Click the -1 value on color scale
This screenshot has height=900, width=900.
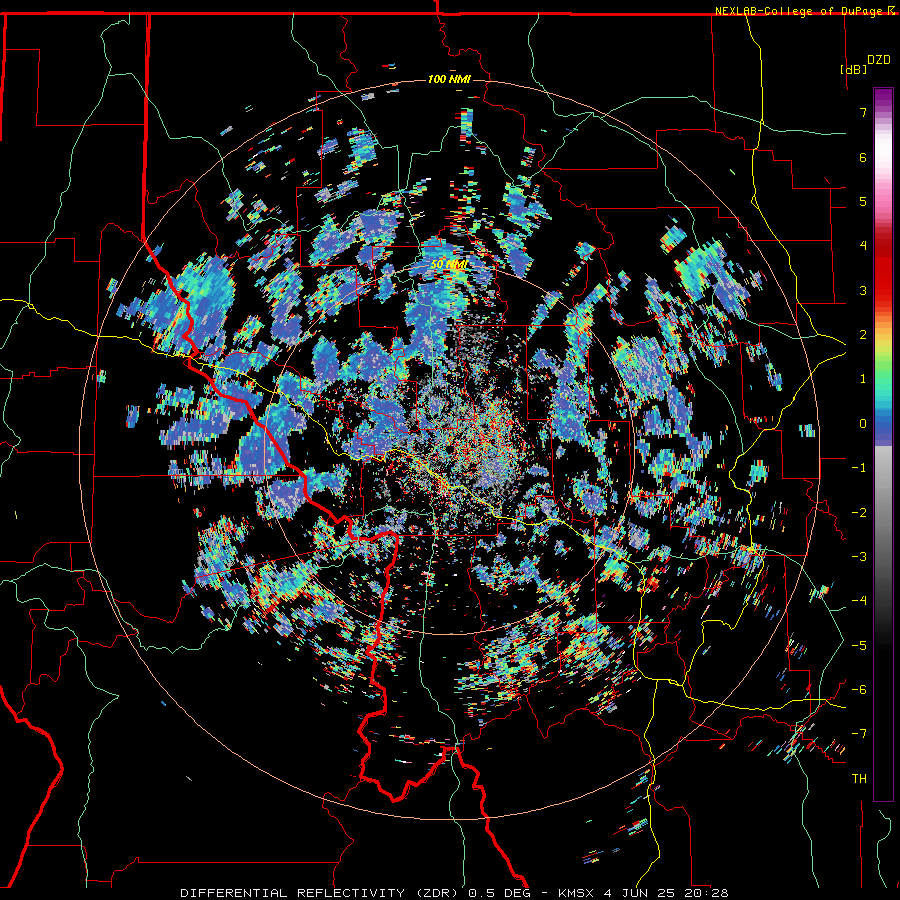(859, 468)
